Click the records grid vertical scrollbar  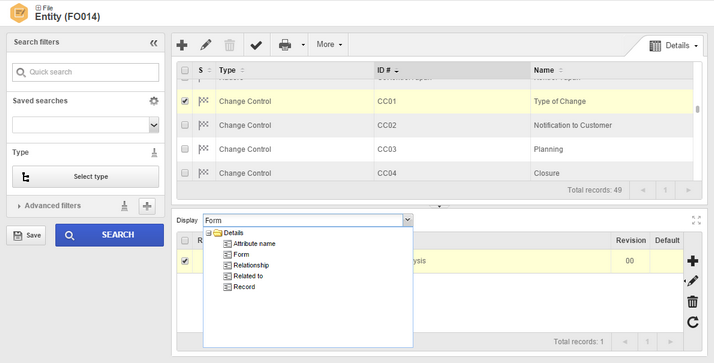pos(698,110)
